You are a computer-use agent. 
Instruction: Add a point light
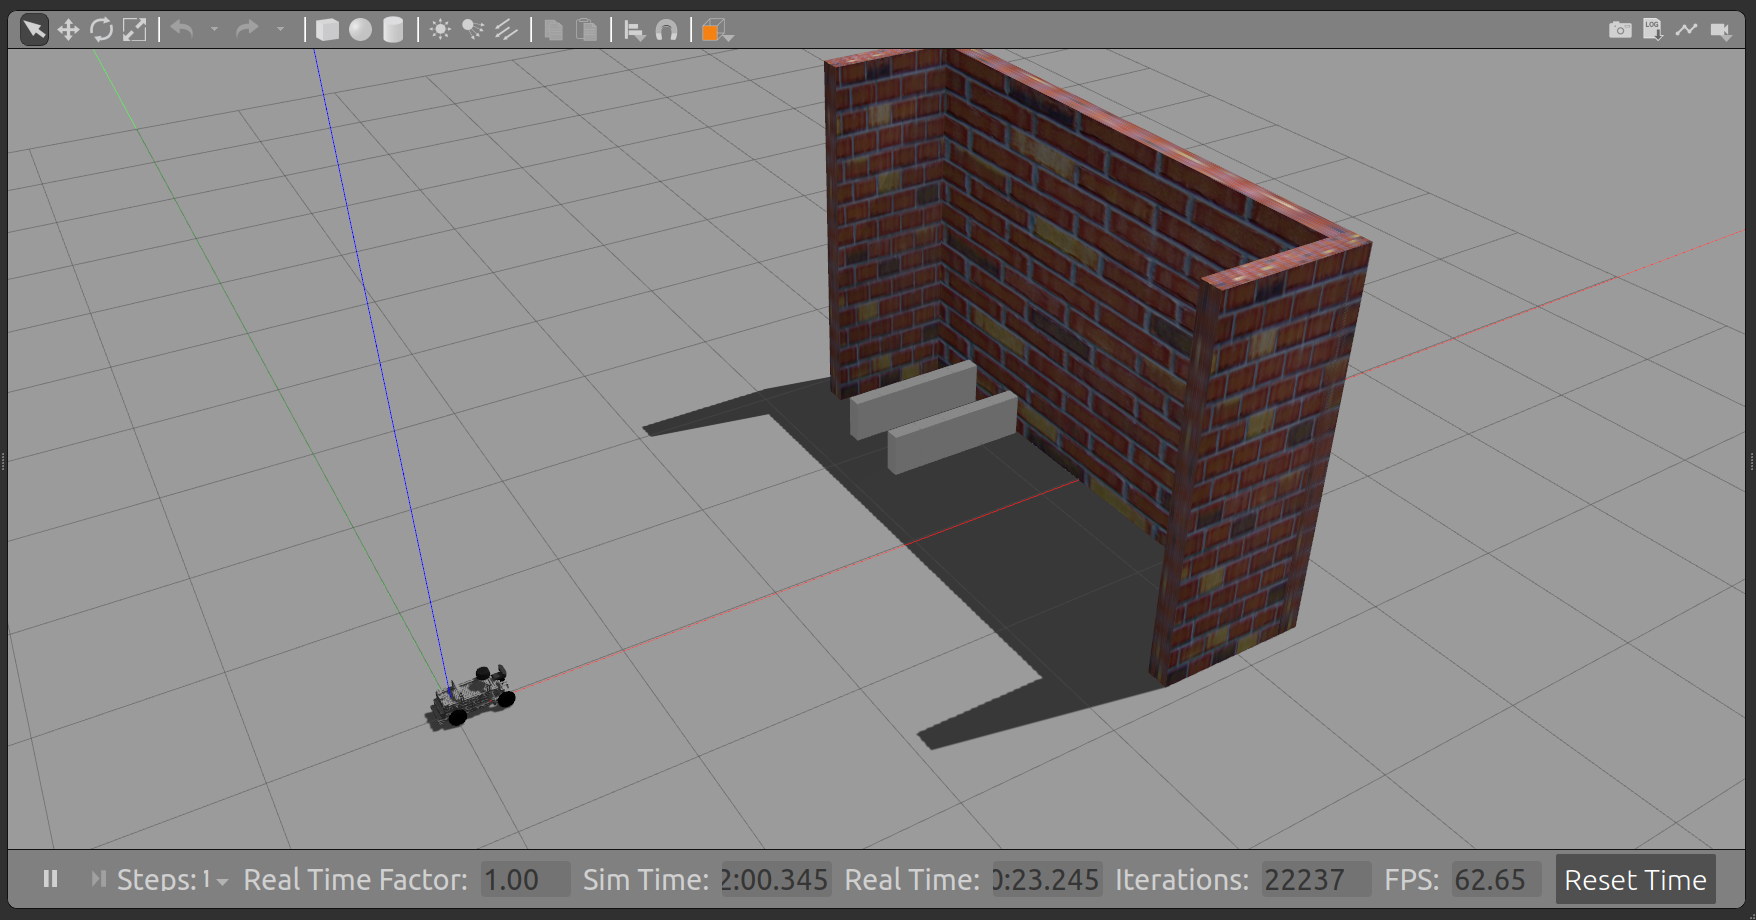[440, 30]
